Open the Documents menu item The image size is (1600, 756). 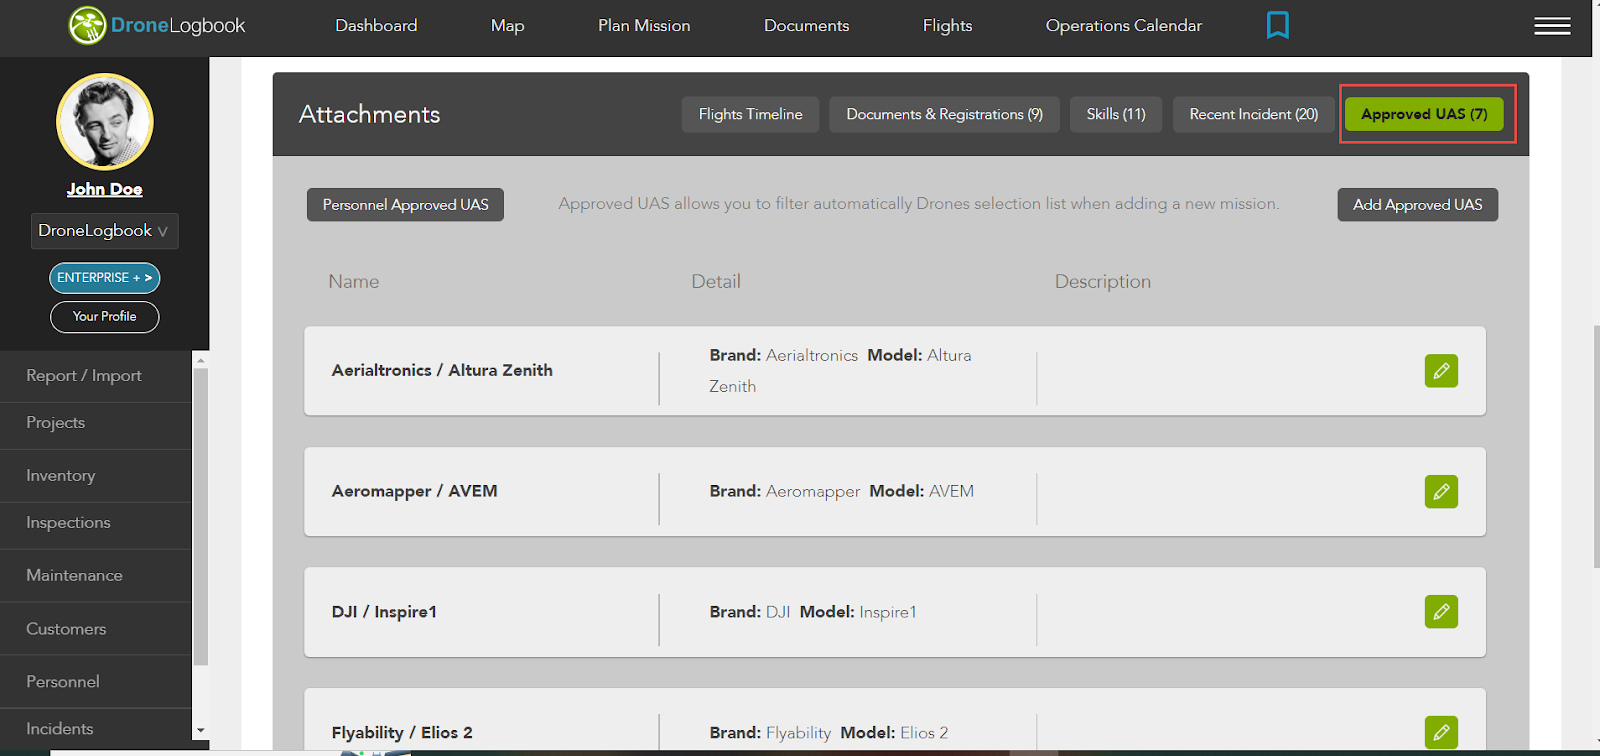(x=806, y=26)
